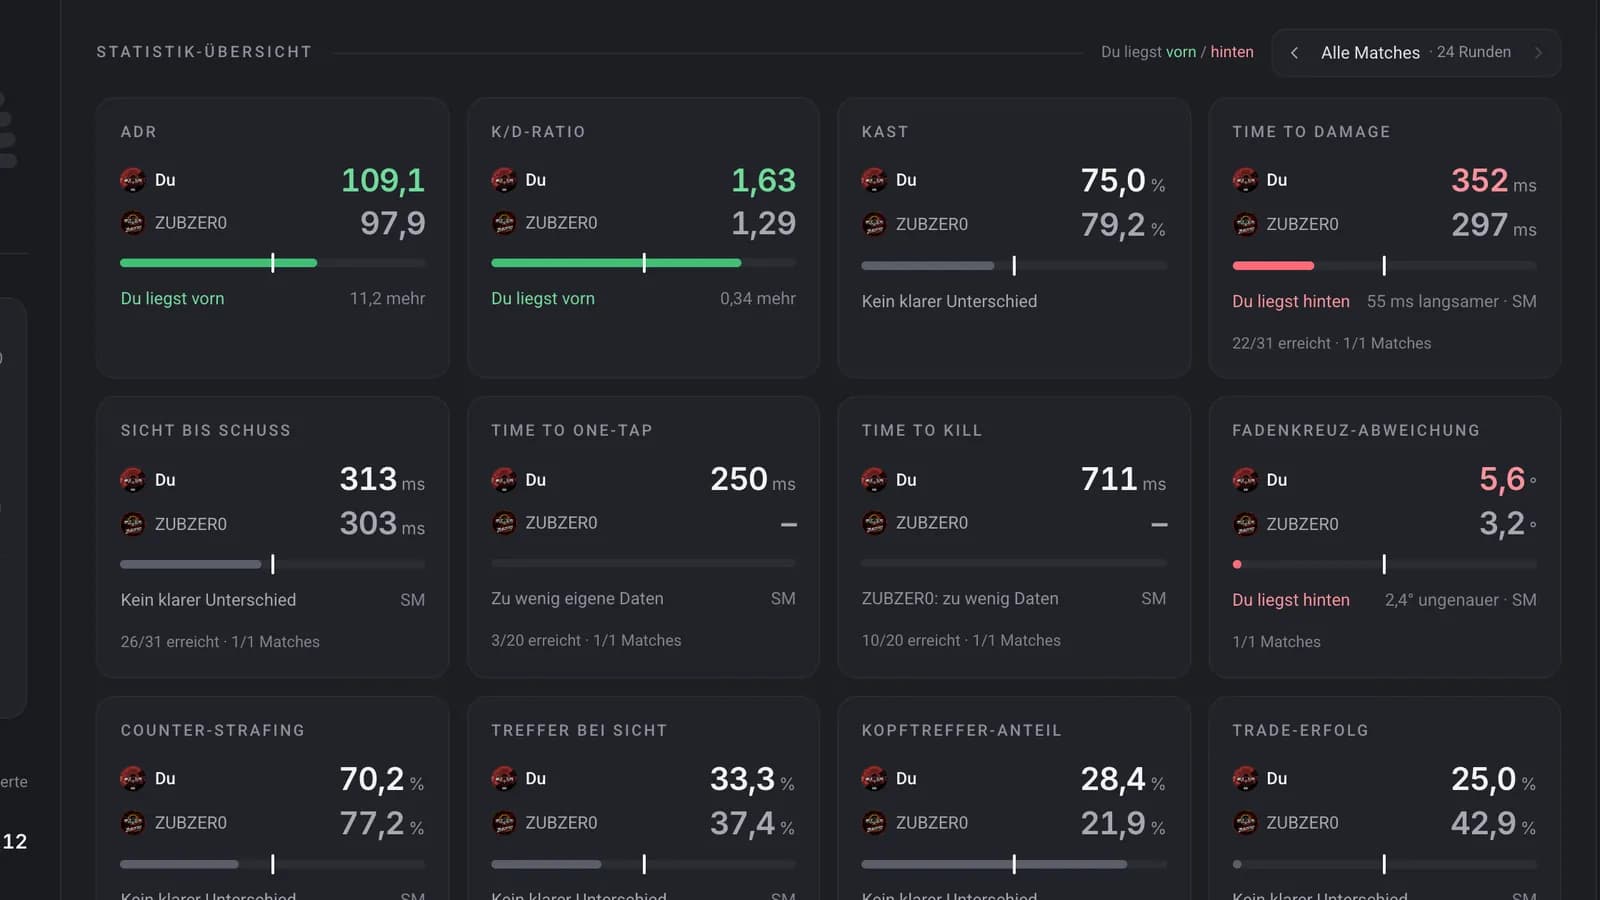Click '22/31 erreicht · 1/1 Matches' text
1600x900 pixels.
click(1331, 343)
